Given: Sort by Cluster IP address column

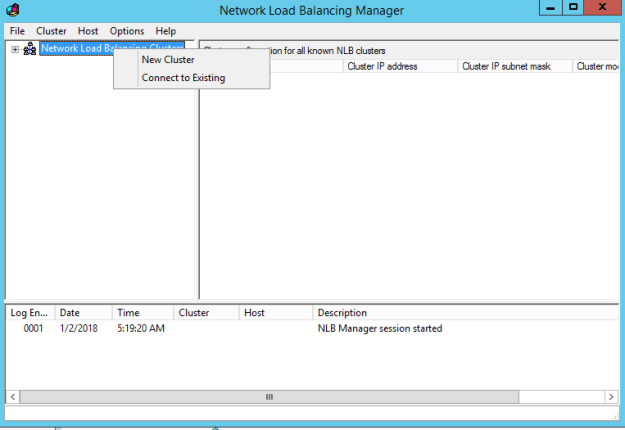Looking at the screenshot, I should (400, 66).
